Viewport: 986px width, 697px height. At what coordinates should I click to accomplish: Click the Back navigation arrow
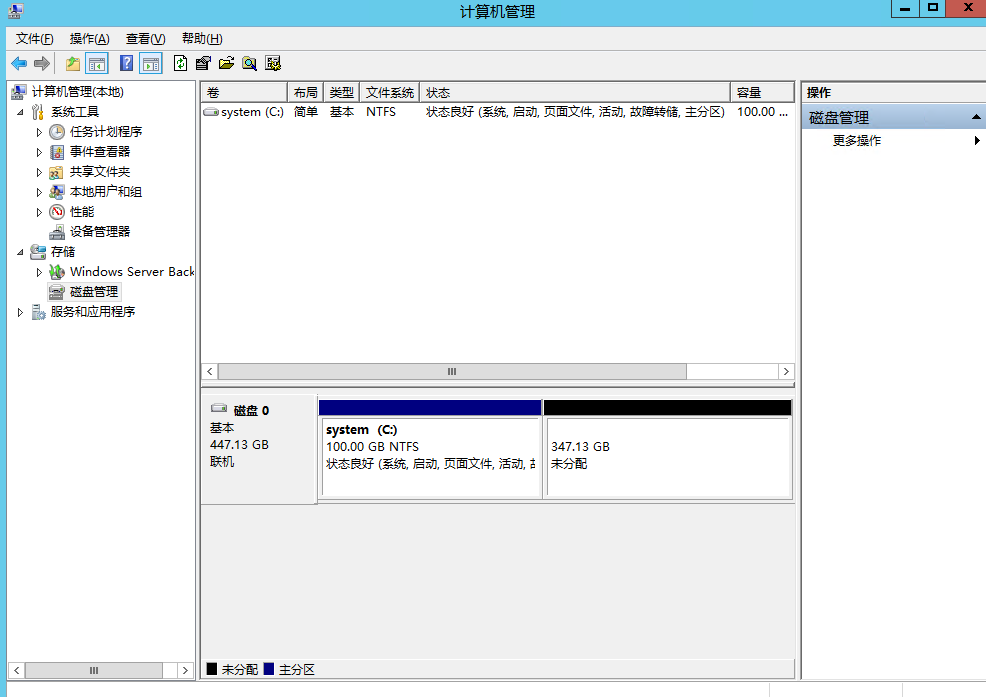pos(18,62)
